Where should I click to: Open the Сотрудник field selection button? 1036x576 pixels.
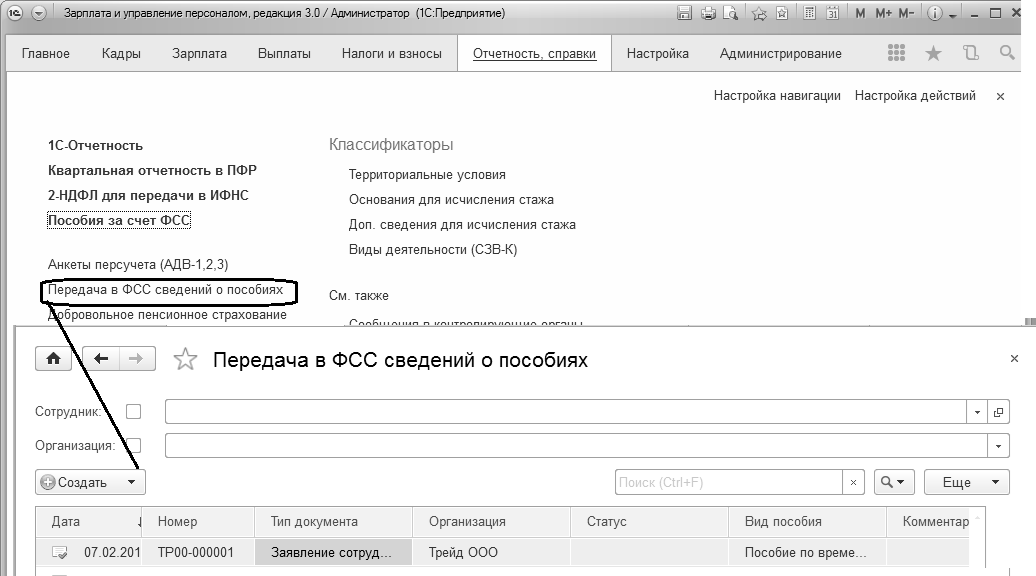(x=998, y=412)
